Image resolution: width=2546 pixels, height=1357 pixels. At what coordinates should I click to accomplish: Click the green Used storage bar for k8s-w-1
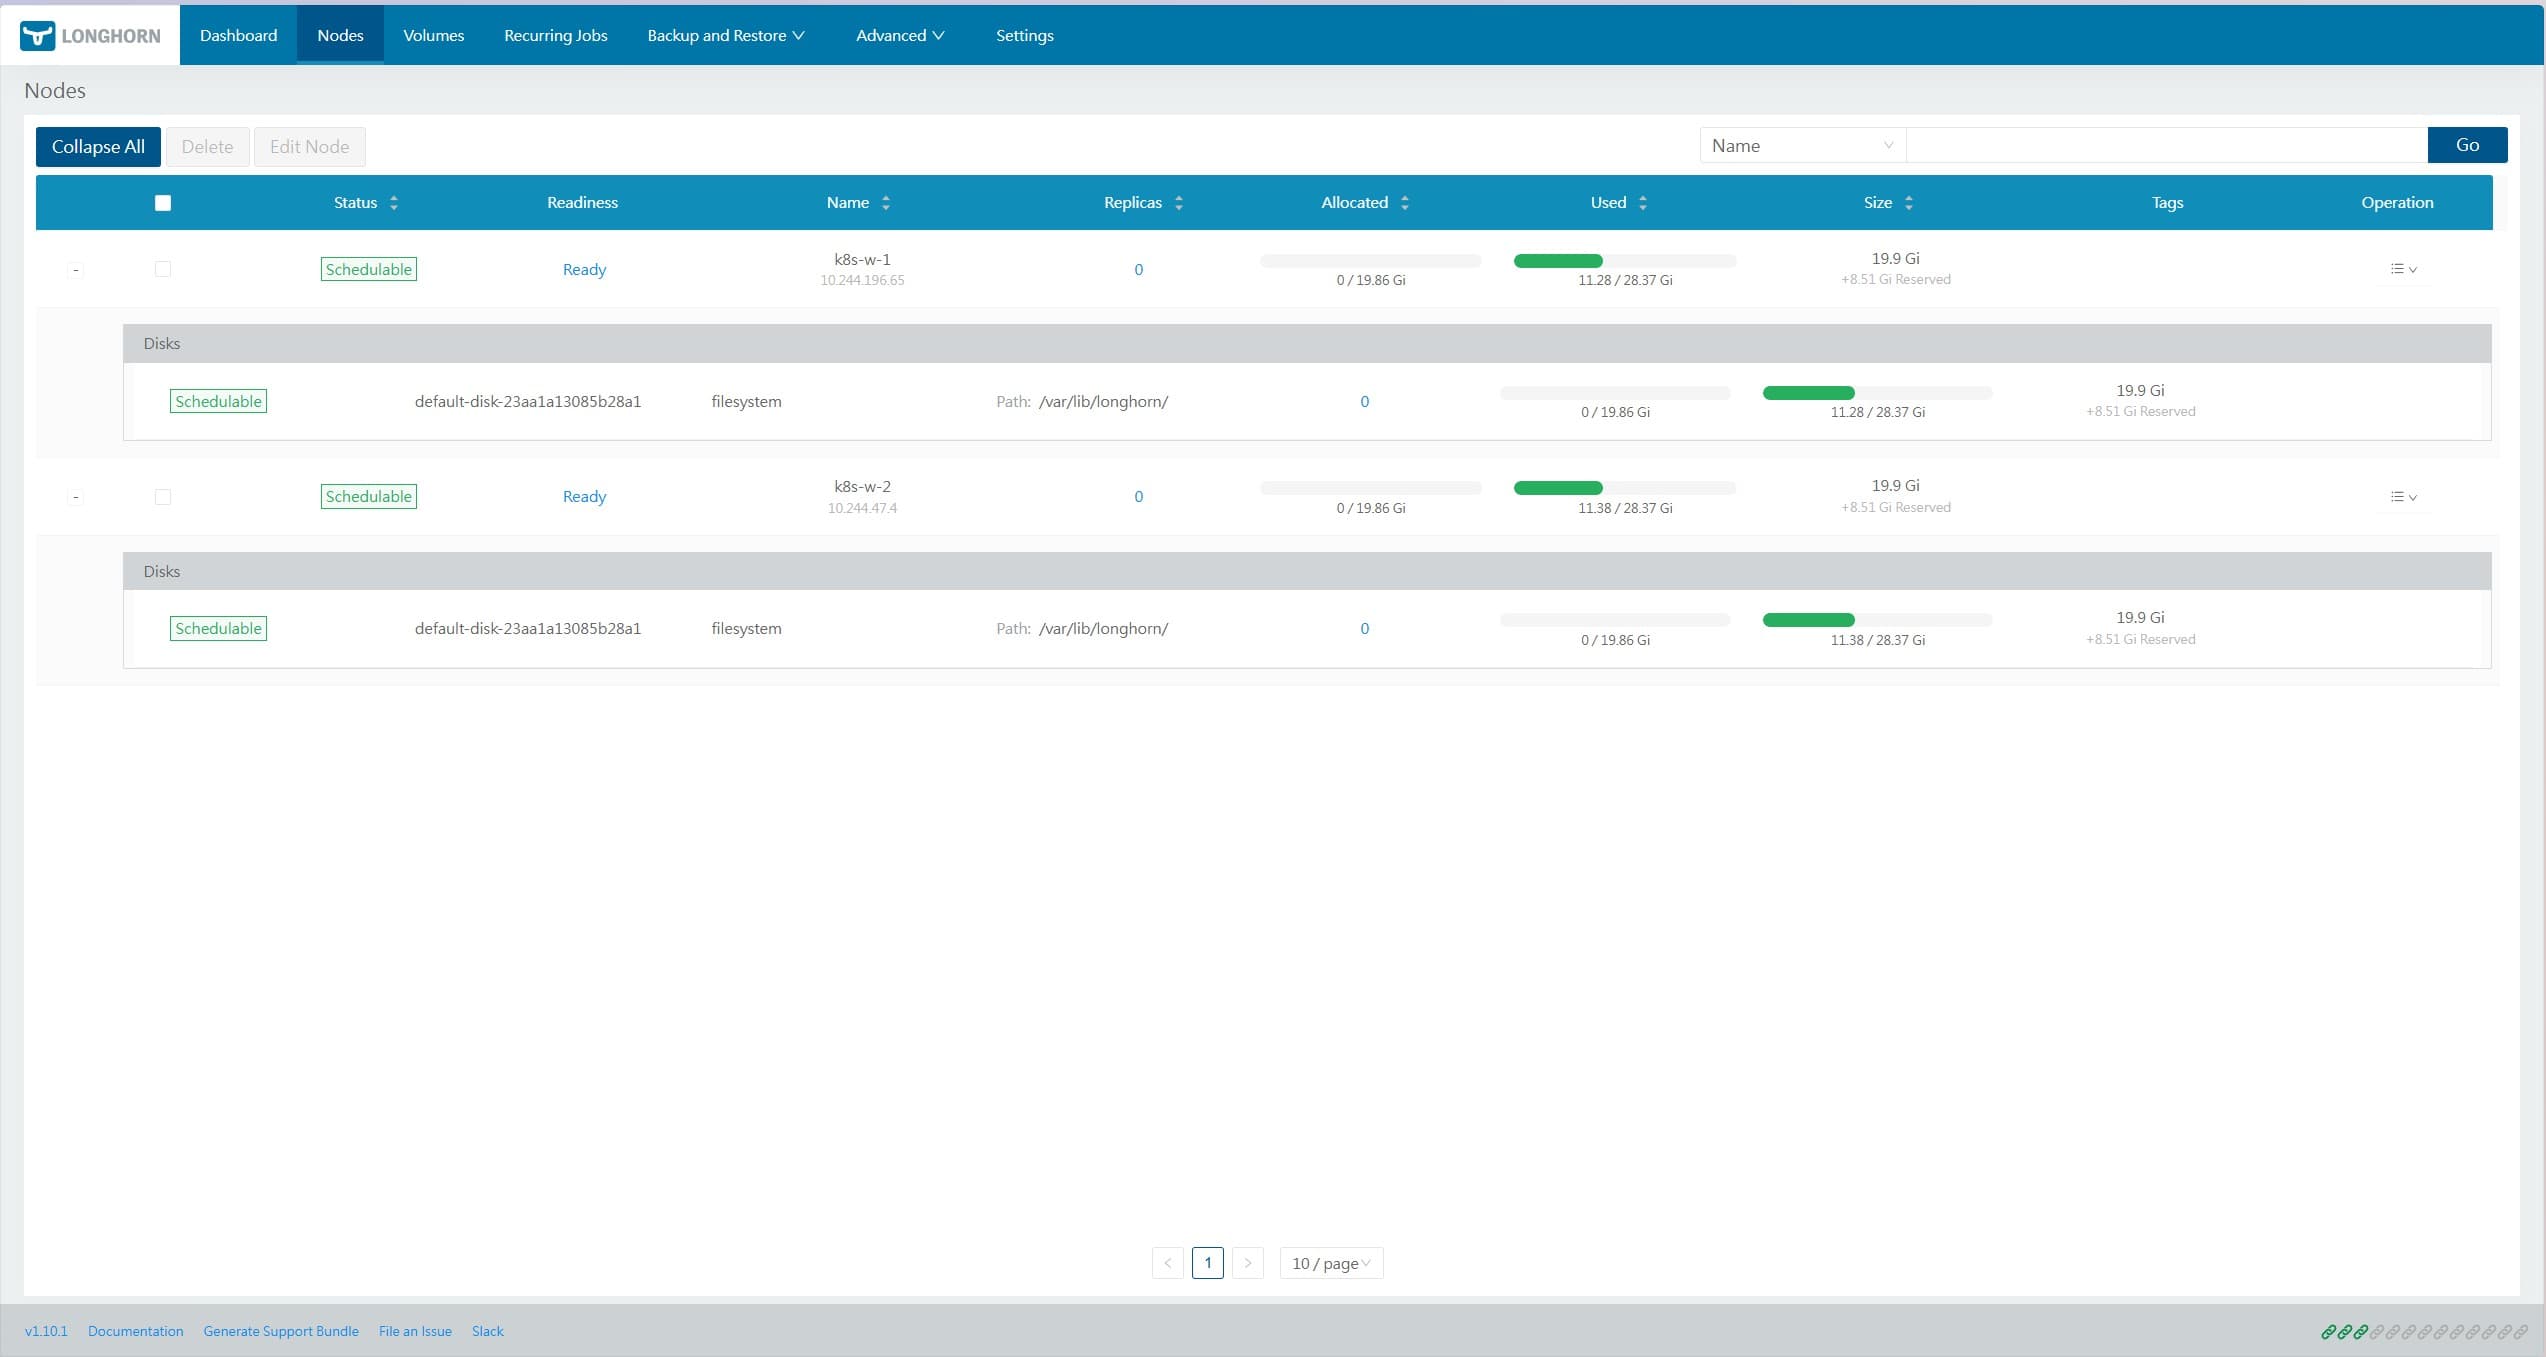pos(1558,260)
